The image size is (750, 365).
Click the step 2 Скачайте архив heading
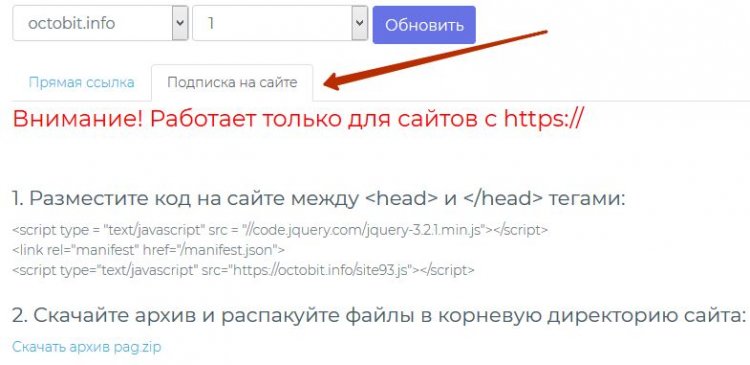click(379, 316)
